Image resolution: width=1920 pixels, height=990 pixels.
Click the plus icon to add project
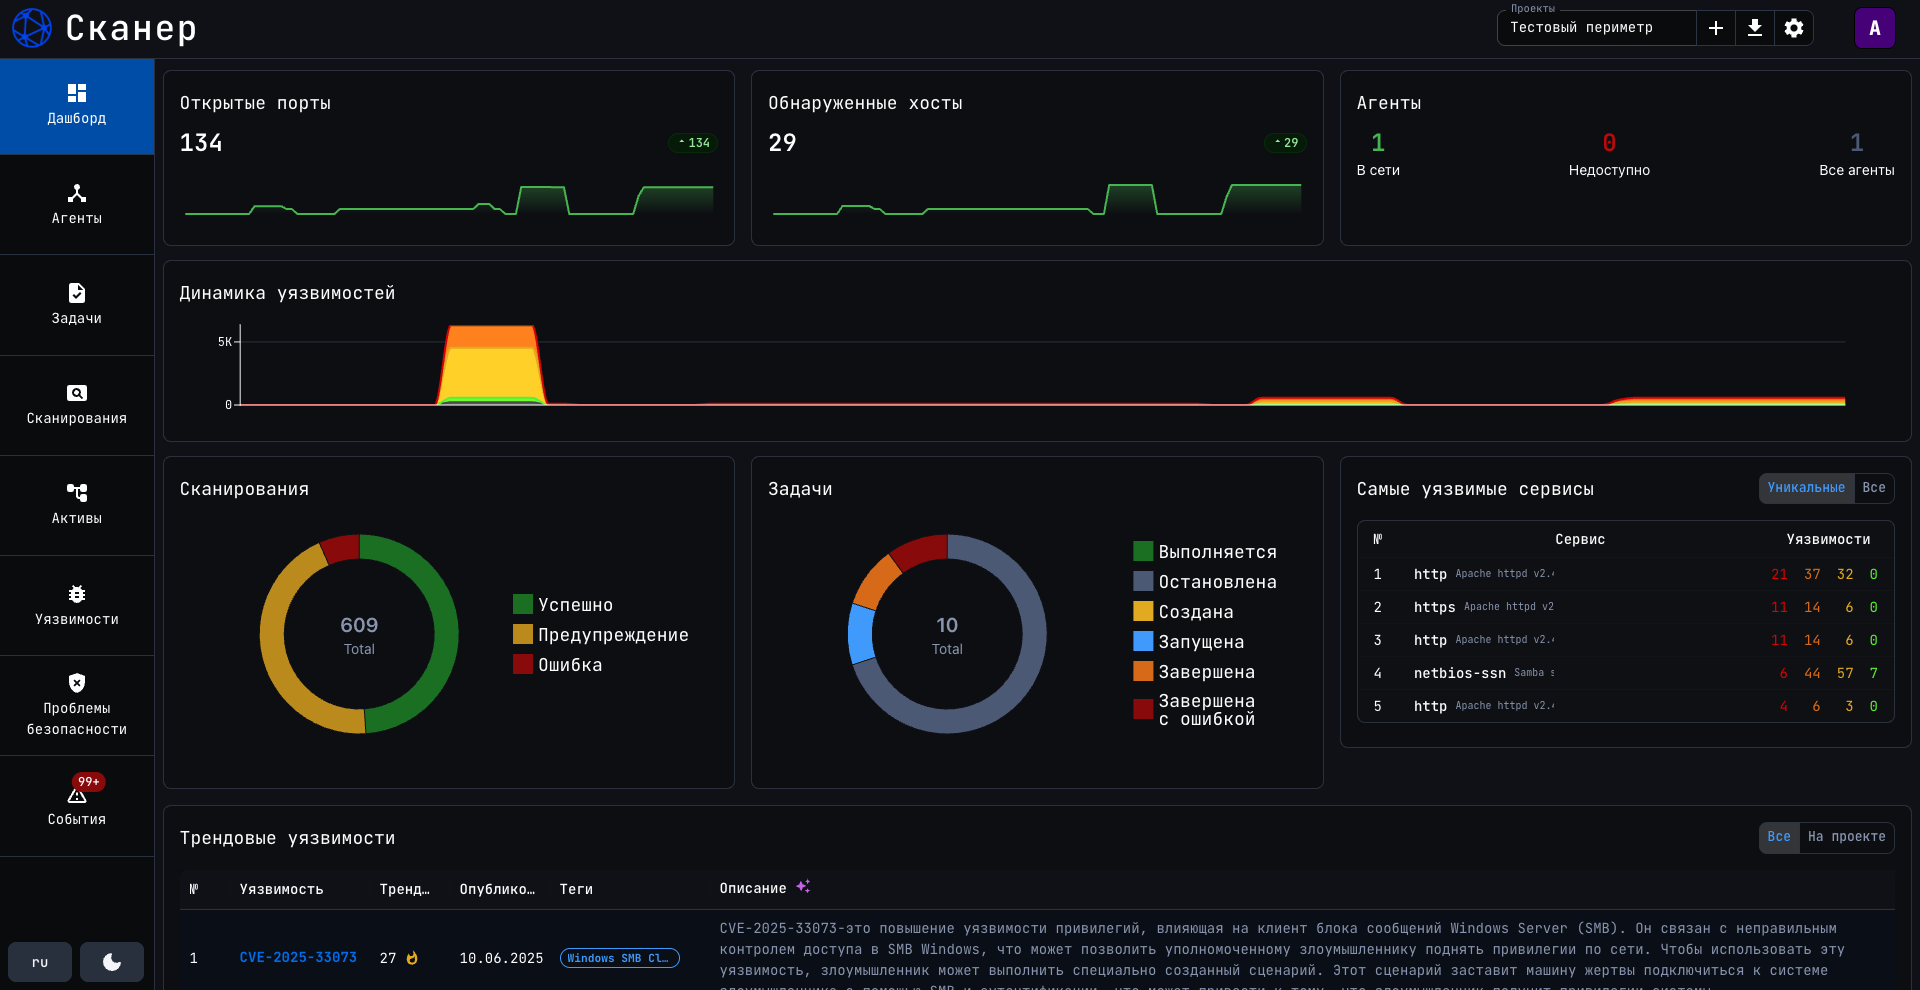pyautogui.click(x=1716, y=28)
